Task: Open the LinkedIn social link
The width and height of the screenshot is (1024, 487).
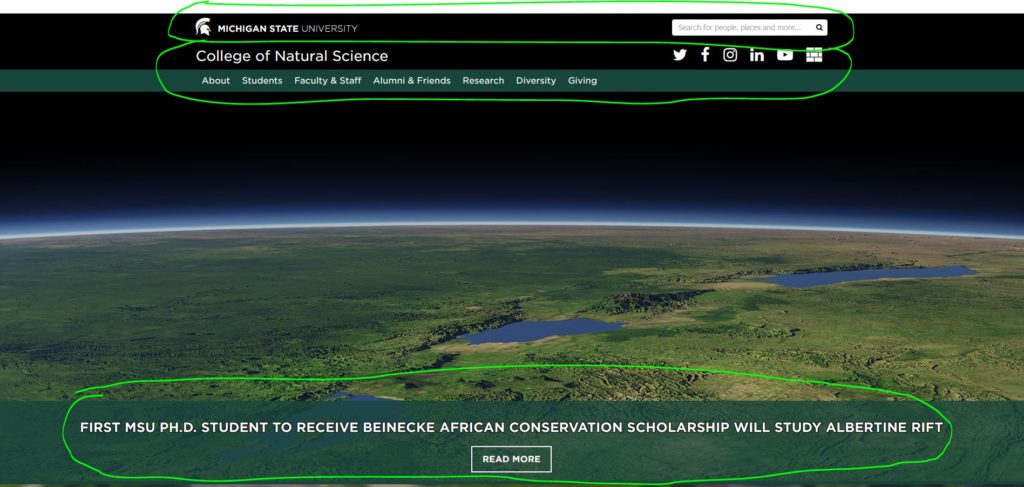Action: pos(756,55)
